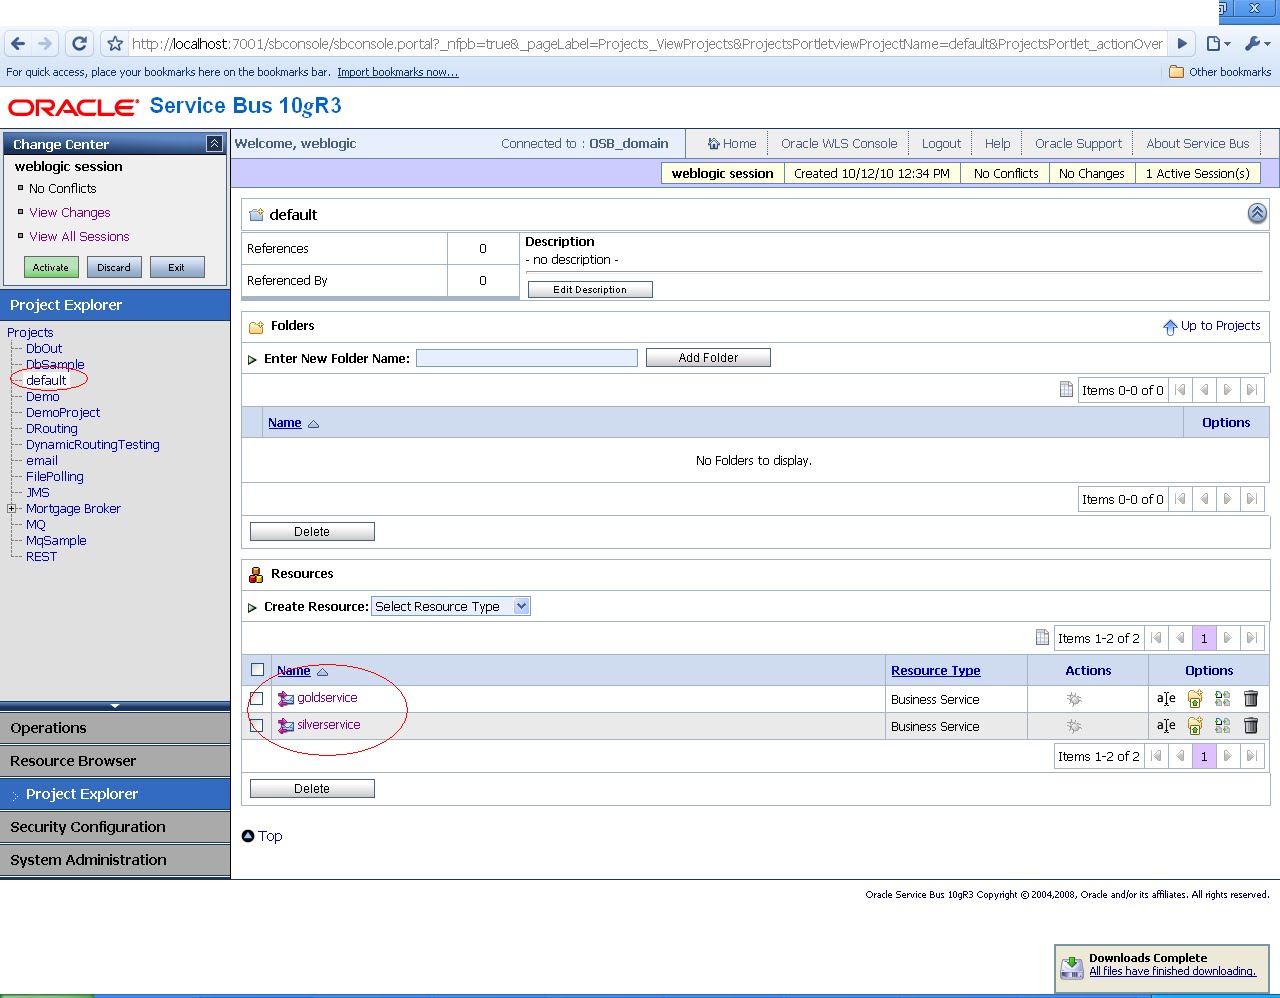Select the DynamicRoutingTesting project in tree
Viewport: 1280px width, 998px height.
pyautogui.click(x=93, y=445)
